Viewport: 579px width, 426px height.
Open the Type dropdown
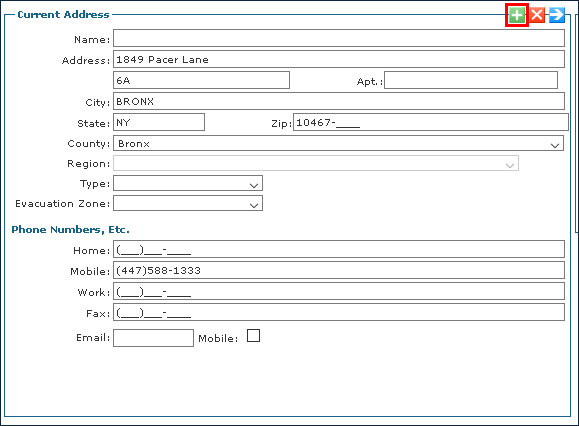pyautogui.click(x=188, y=183)
